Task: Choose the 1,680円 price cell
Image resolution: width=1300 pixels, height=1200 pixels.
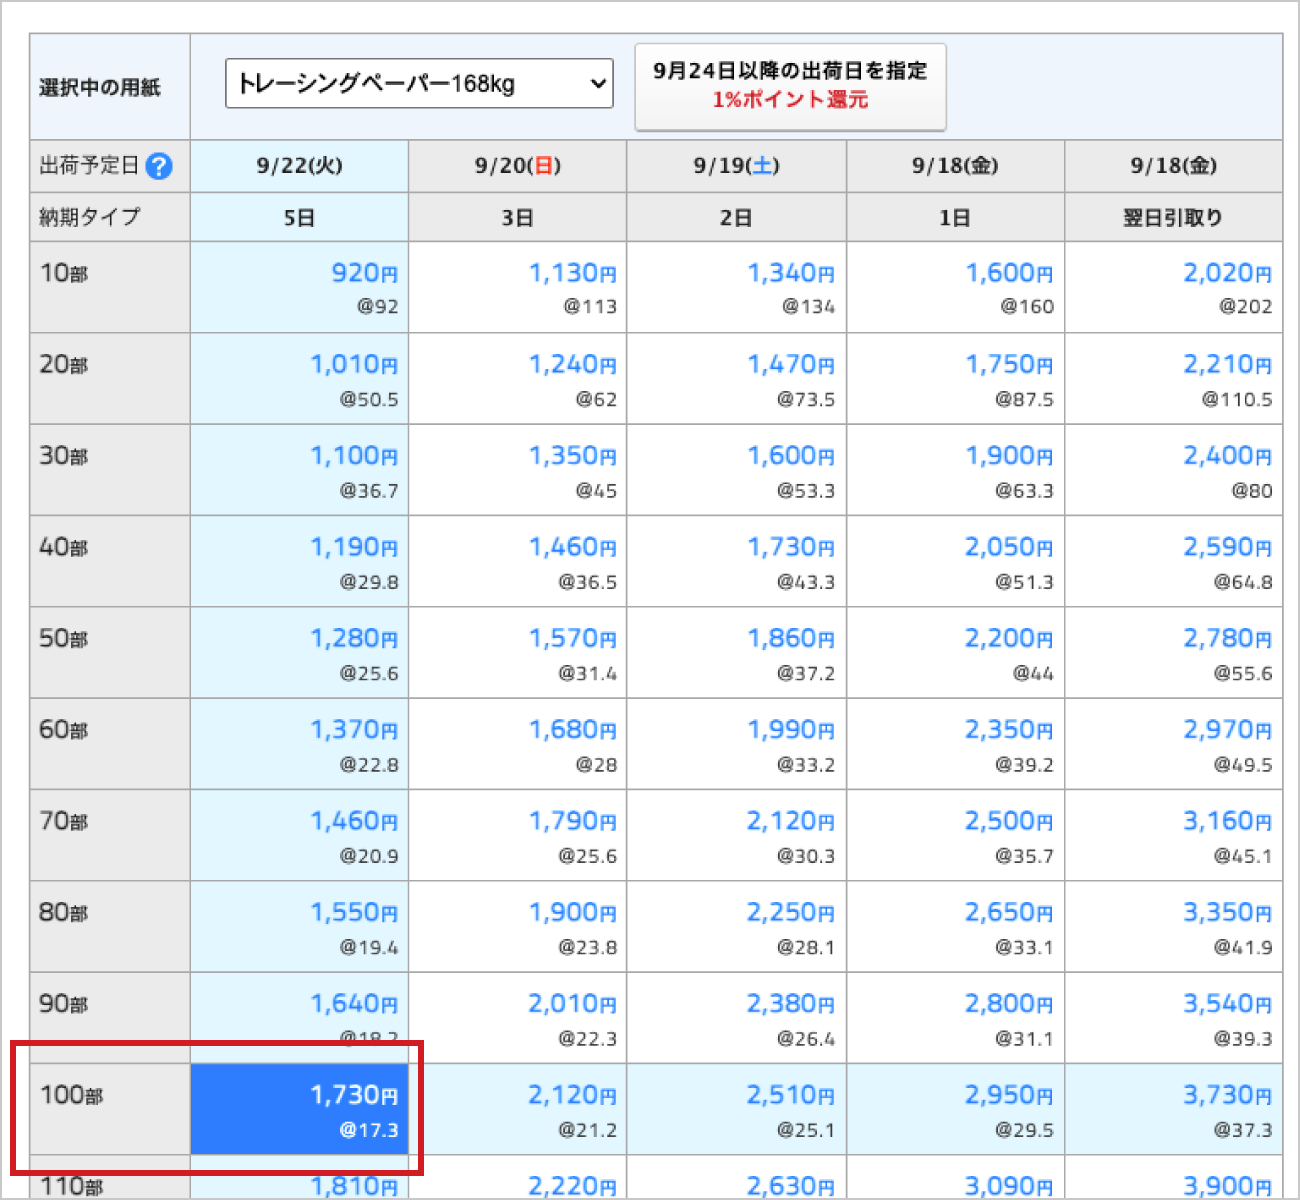Action: tap(518, 744)
